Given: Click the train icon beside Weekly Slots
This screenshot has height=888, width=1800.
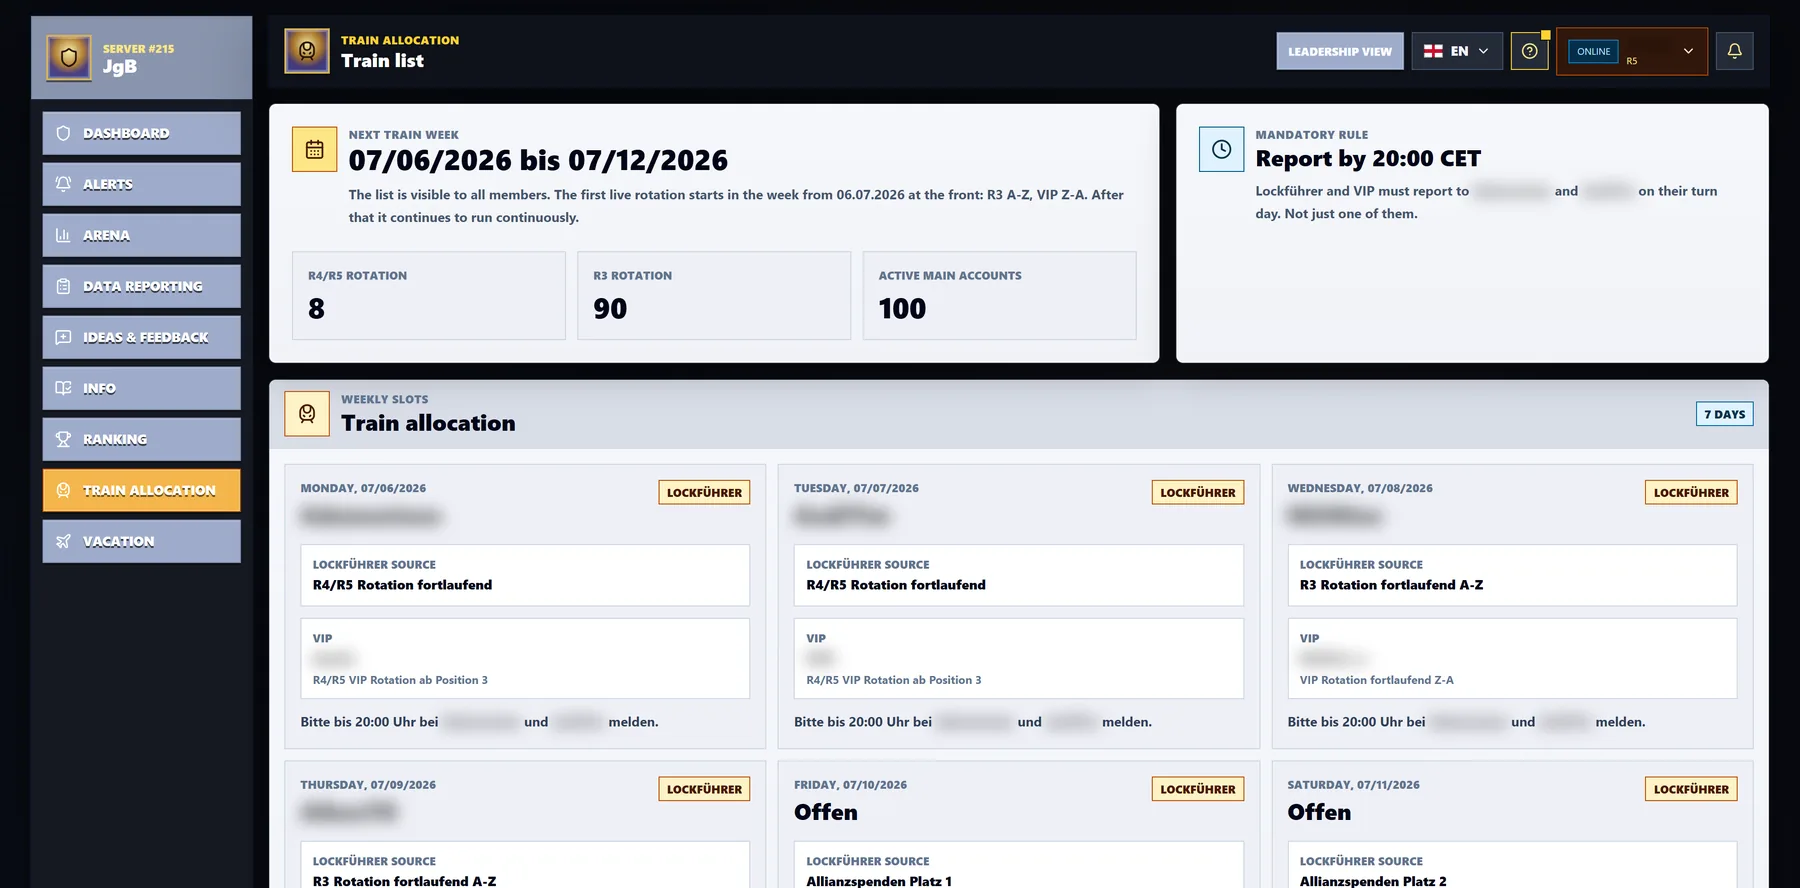Looking at the screenshot, I should (x=307, y=413).
